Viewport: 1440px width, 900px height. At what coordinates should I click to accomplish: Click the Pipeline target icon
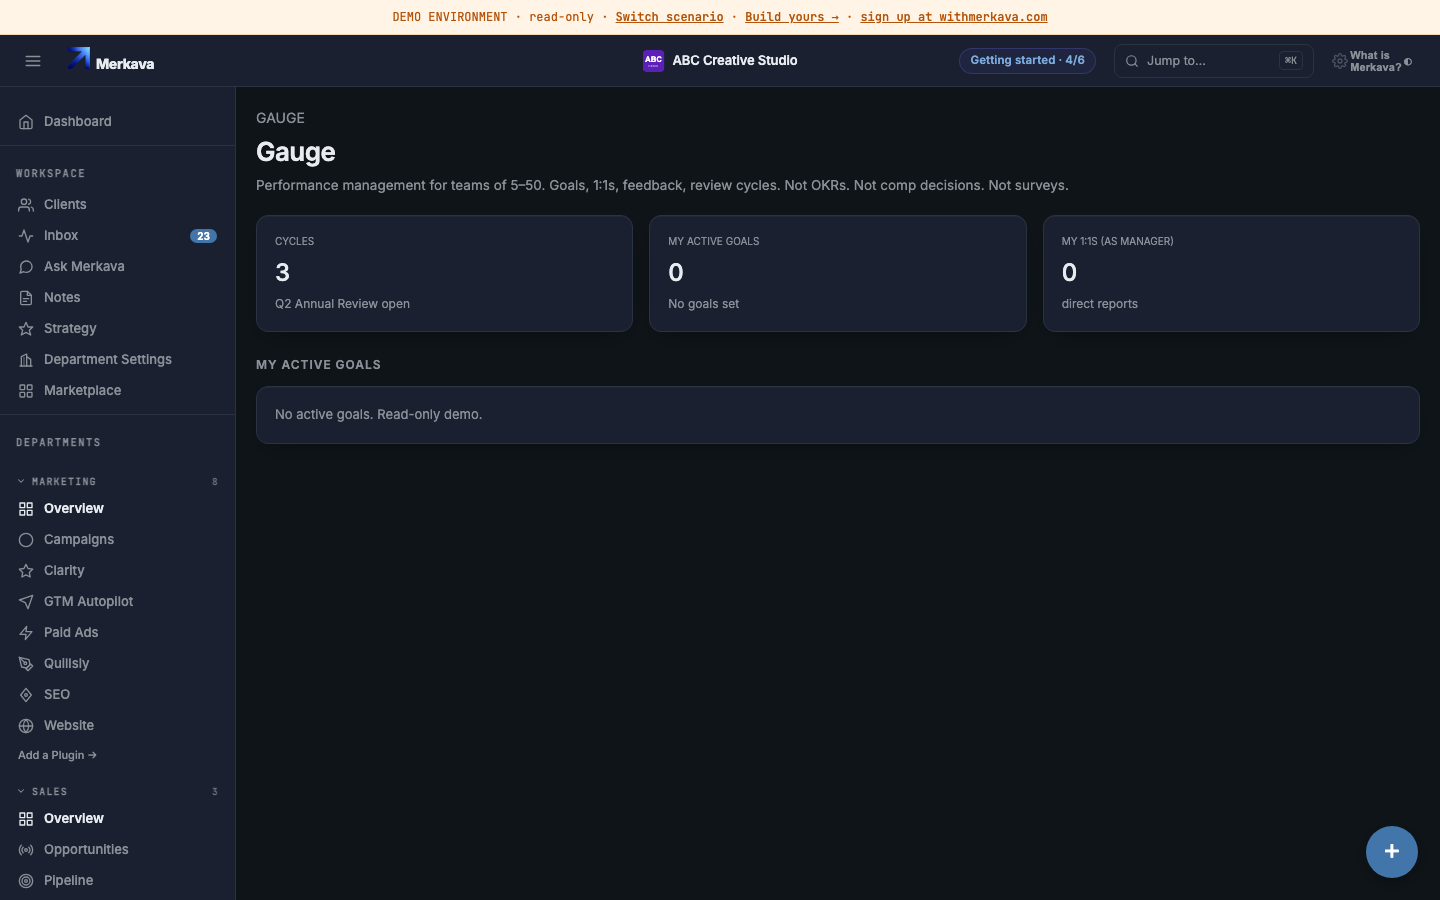click(x=26, y=881)
